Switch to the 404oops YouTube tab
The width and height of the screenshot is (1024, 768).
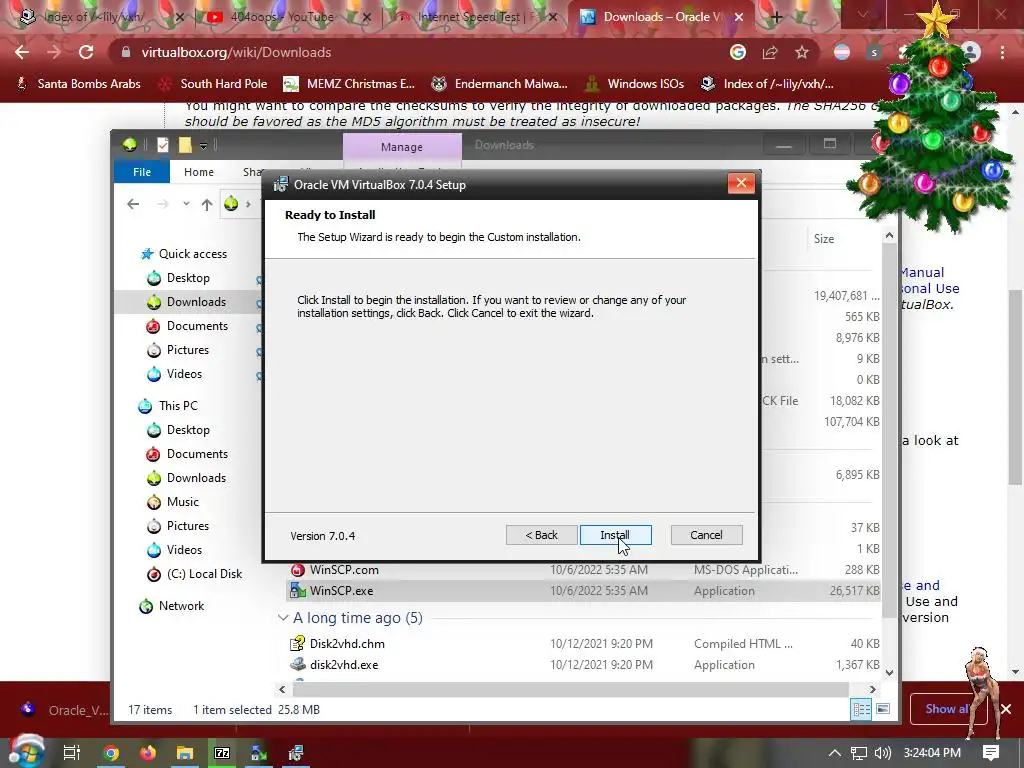tap(284, 17)
